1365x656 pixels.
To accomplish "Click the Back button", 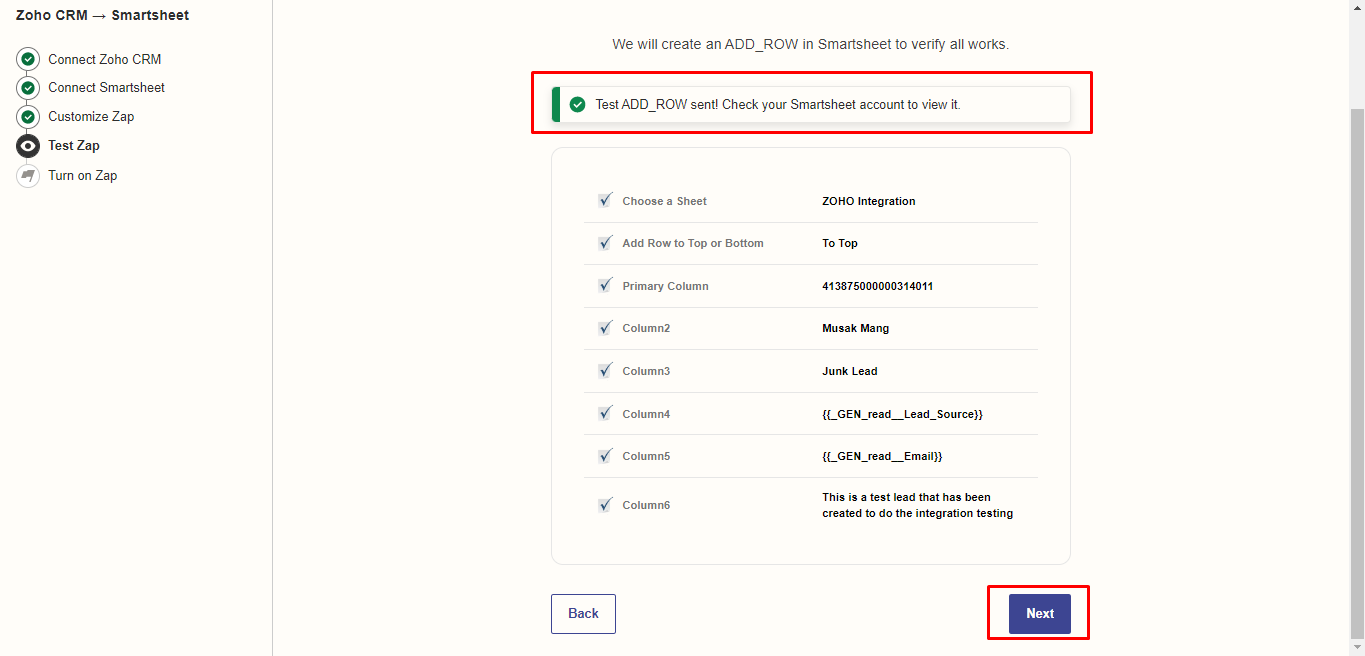I will point(583,614).
